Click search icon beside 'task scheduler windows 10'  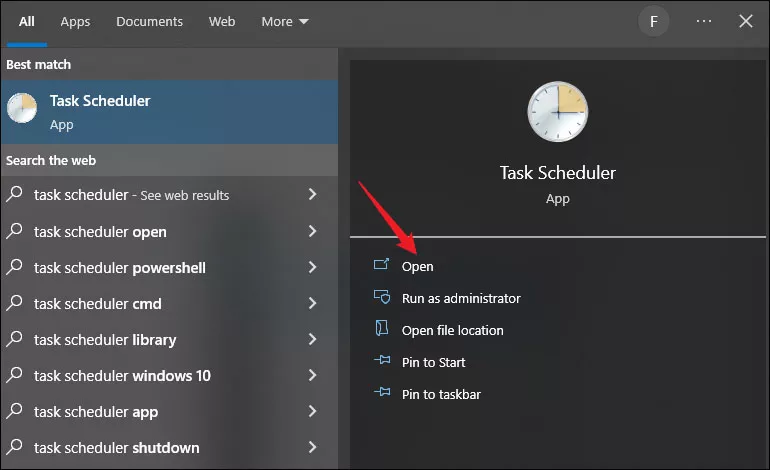[x=15, y=375]
